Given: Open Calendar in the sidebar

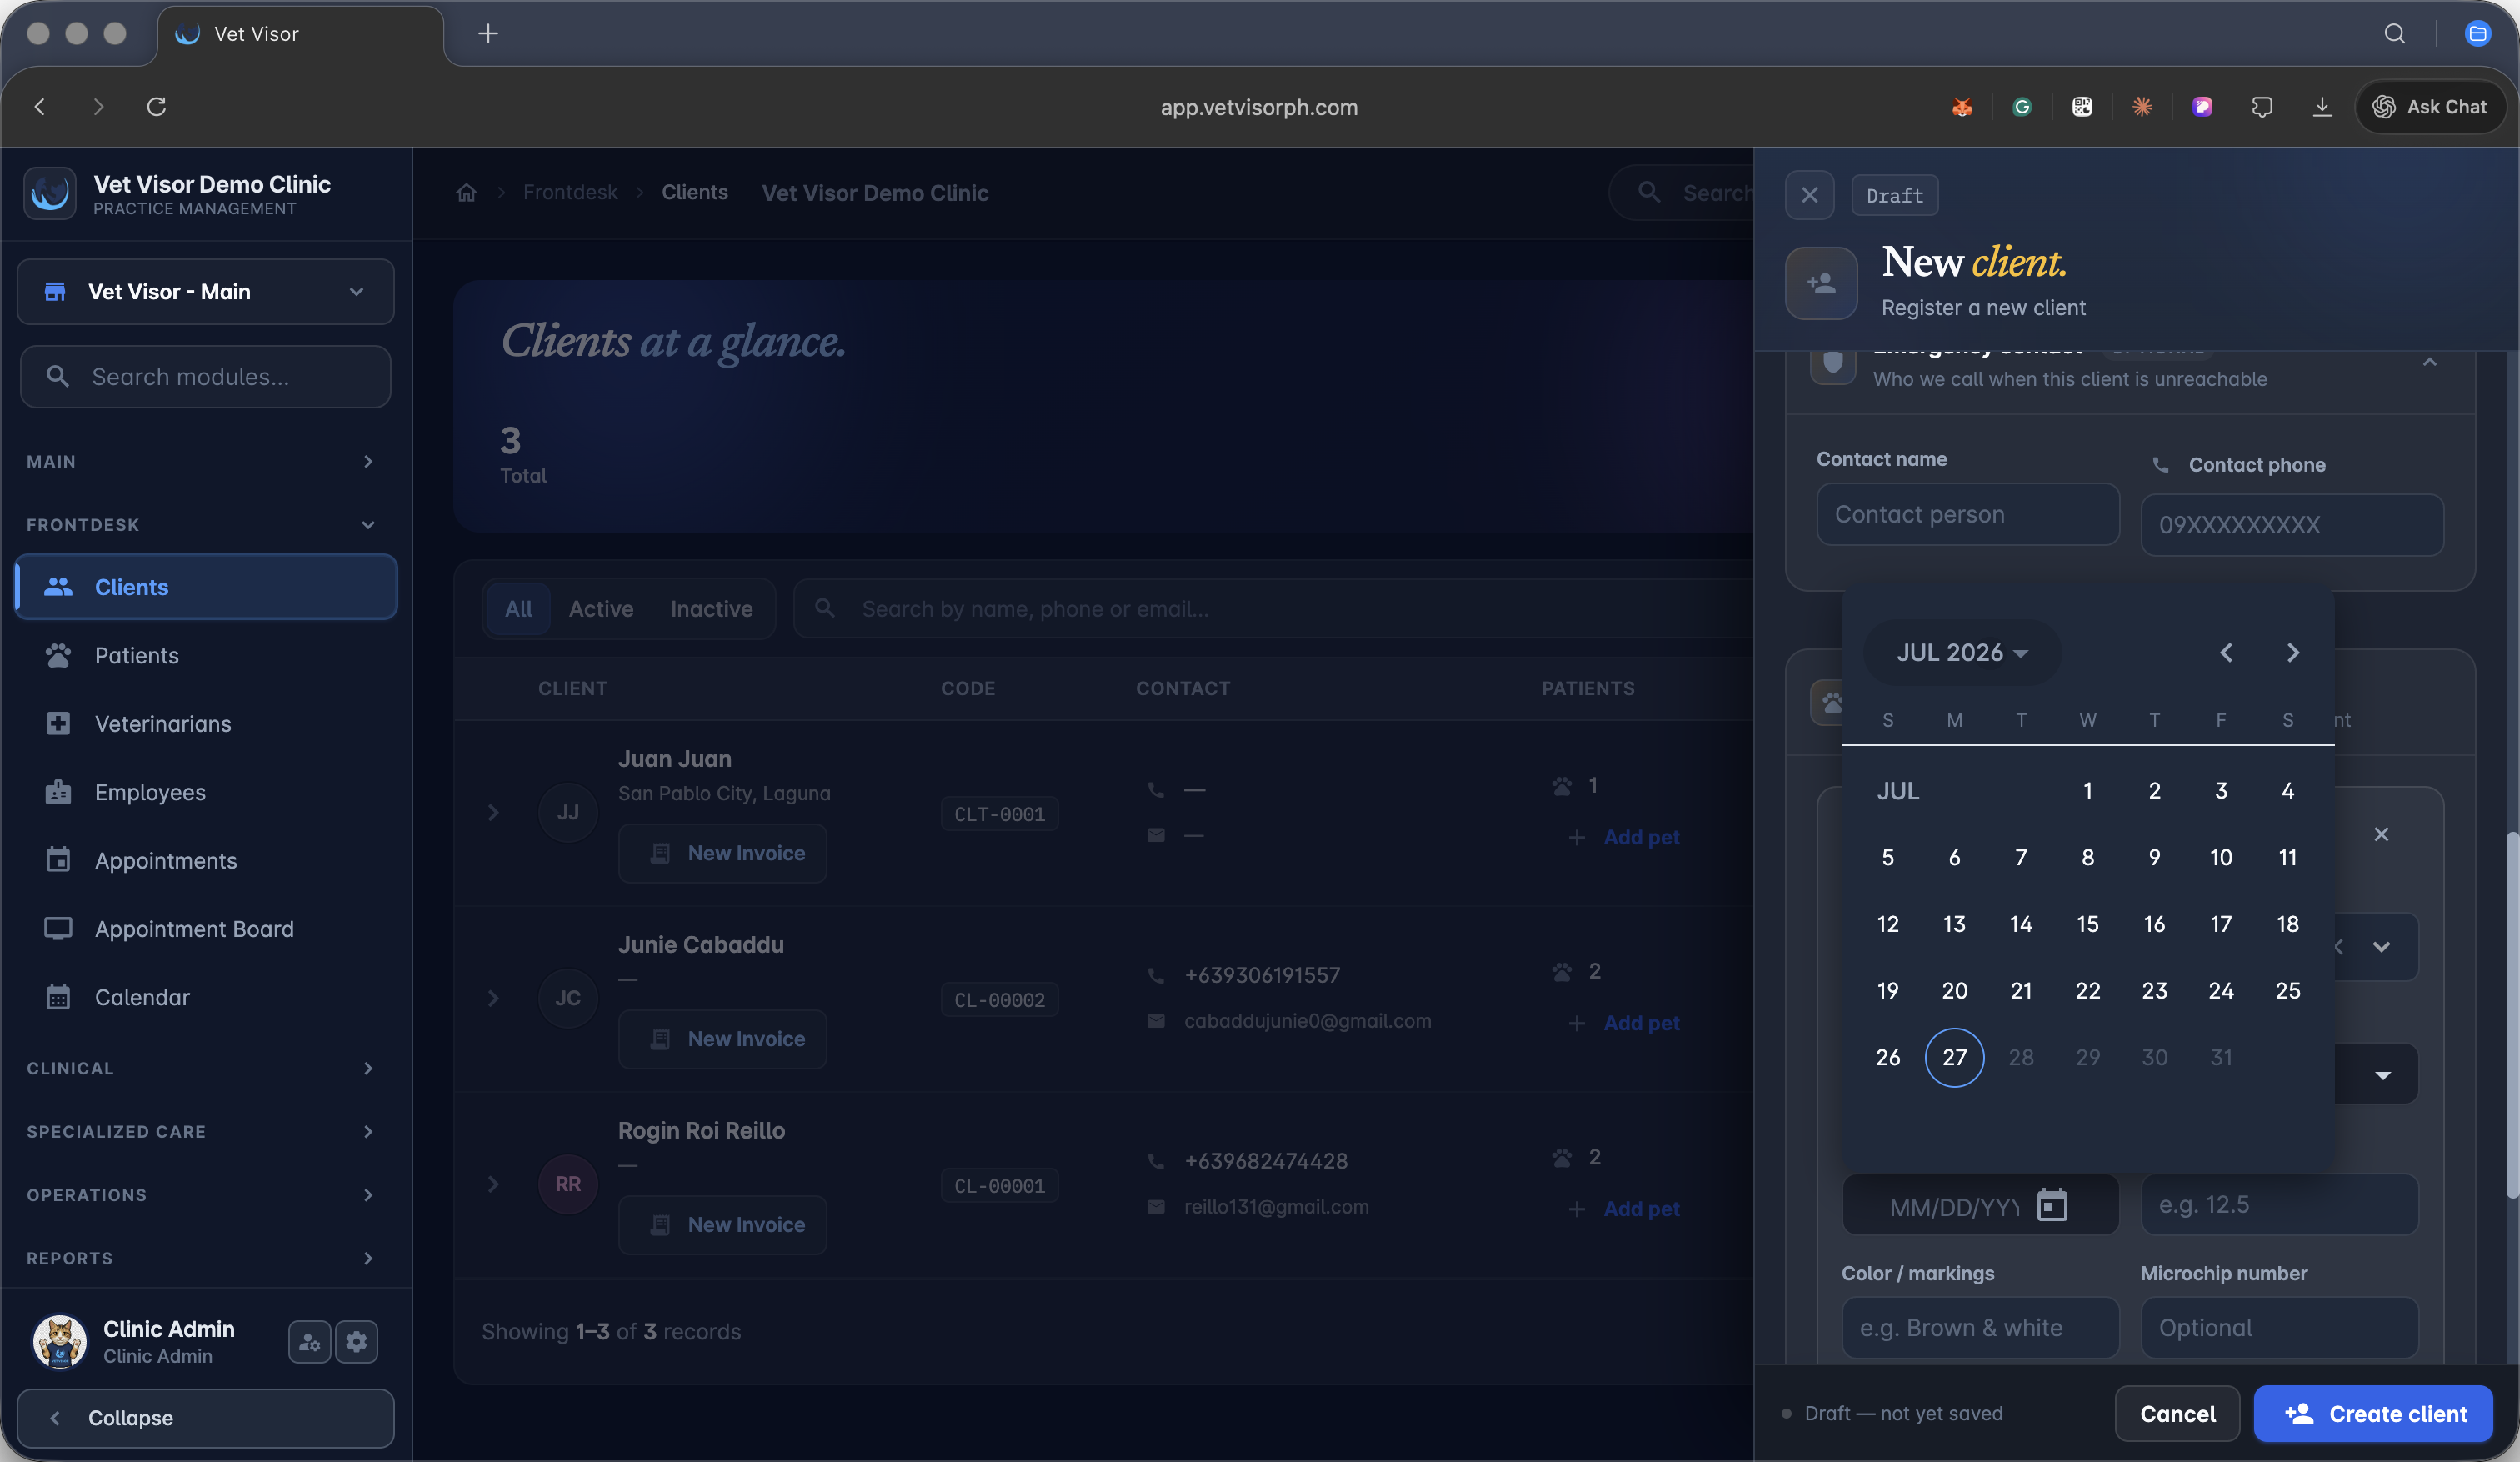Looking at the screenshot, I should coord(206,997).
